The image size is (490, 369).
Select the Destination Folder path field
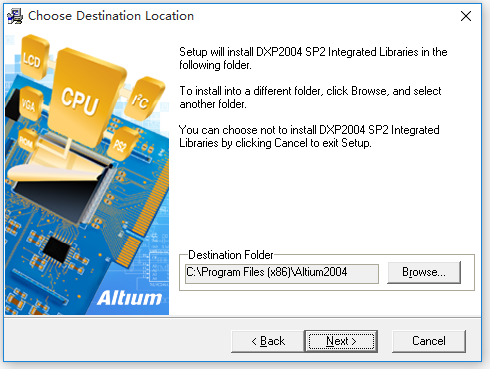282,274
